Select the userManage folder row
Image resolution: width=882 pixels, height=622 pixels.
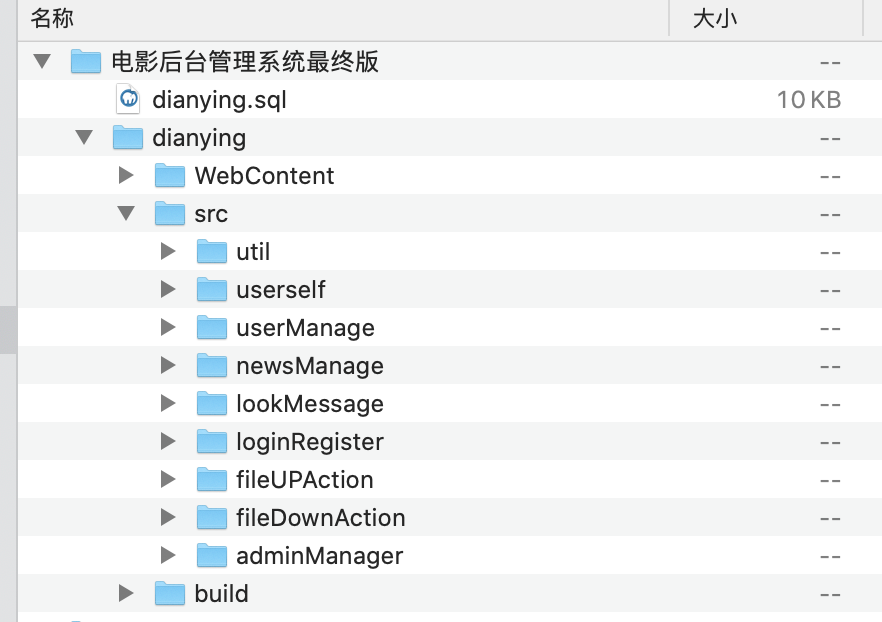[x=450, y=327]
